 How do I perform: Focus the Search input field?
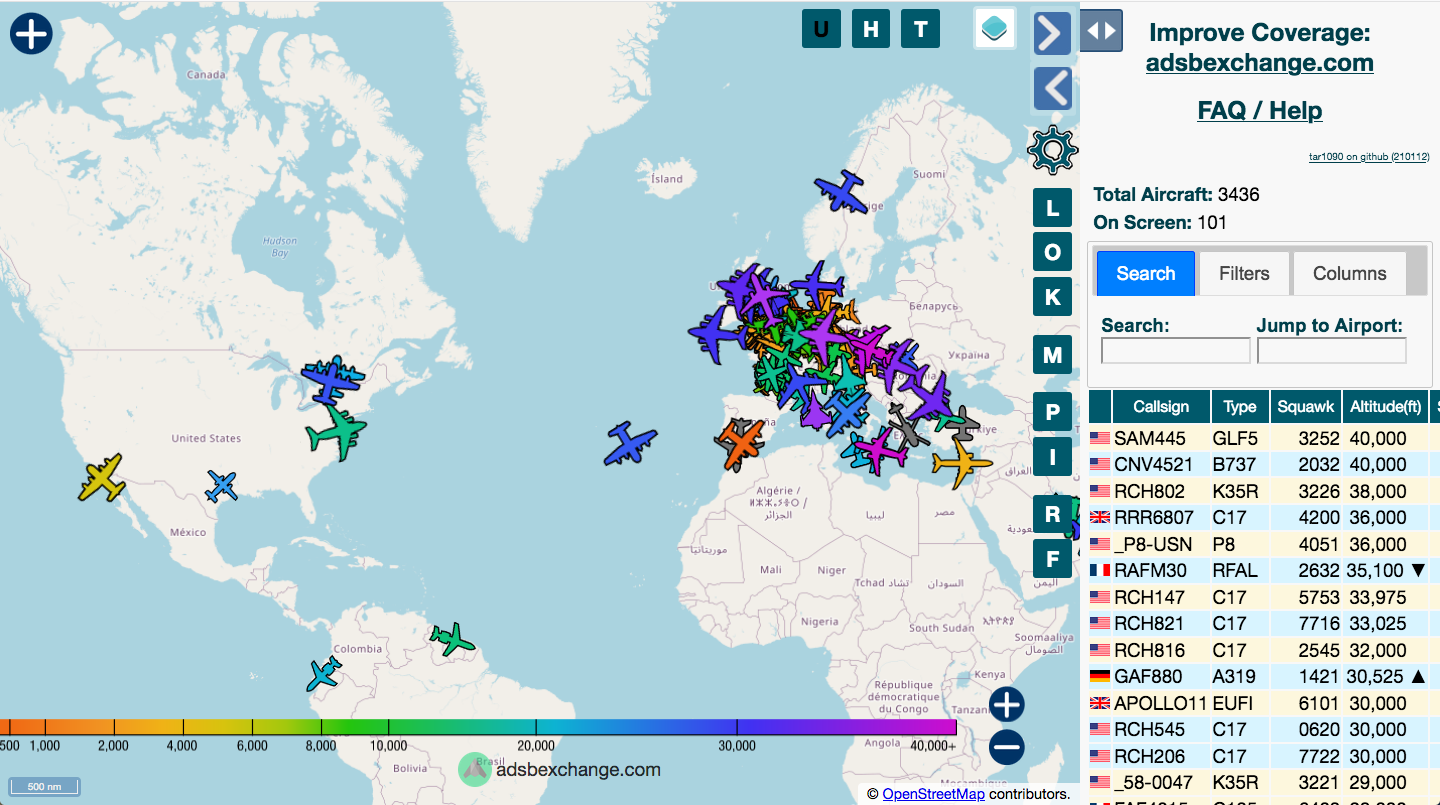[x=1176, y=351]
